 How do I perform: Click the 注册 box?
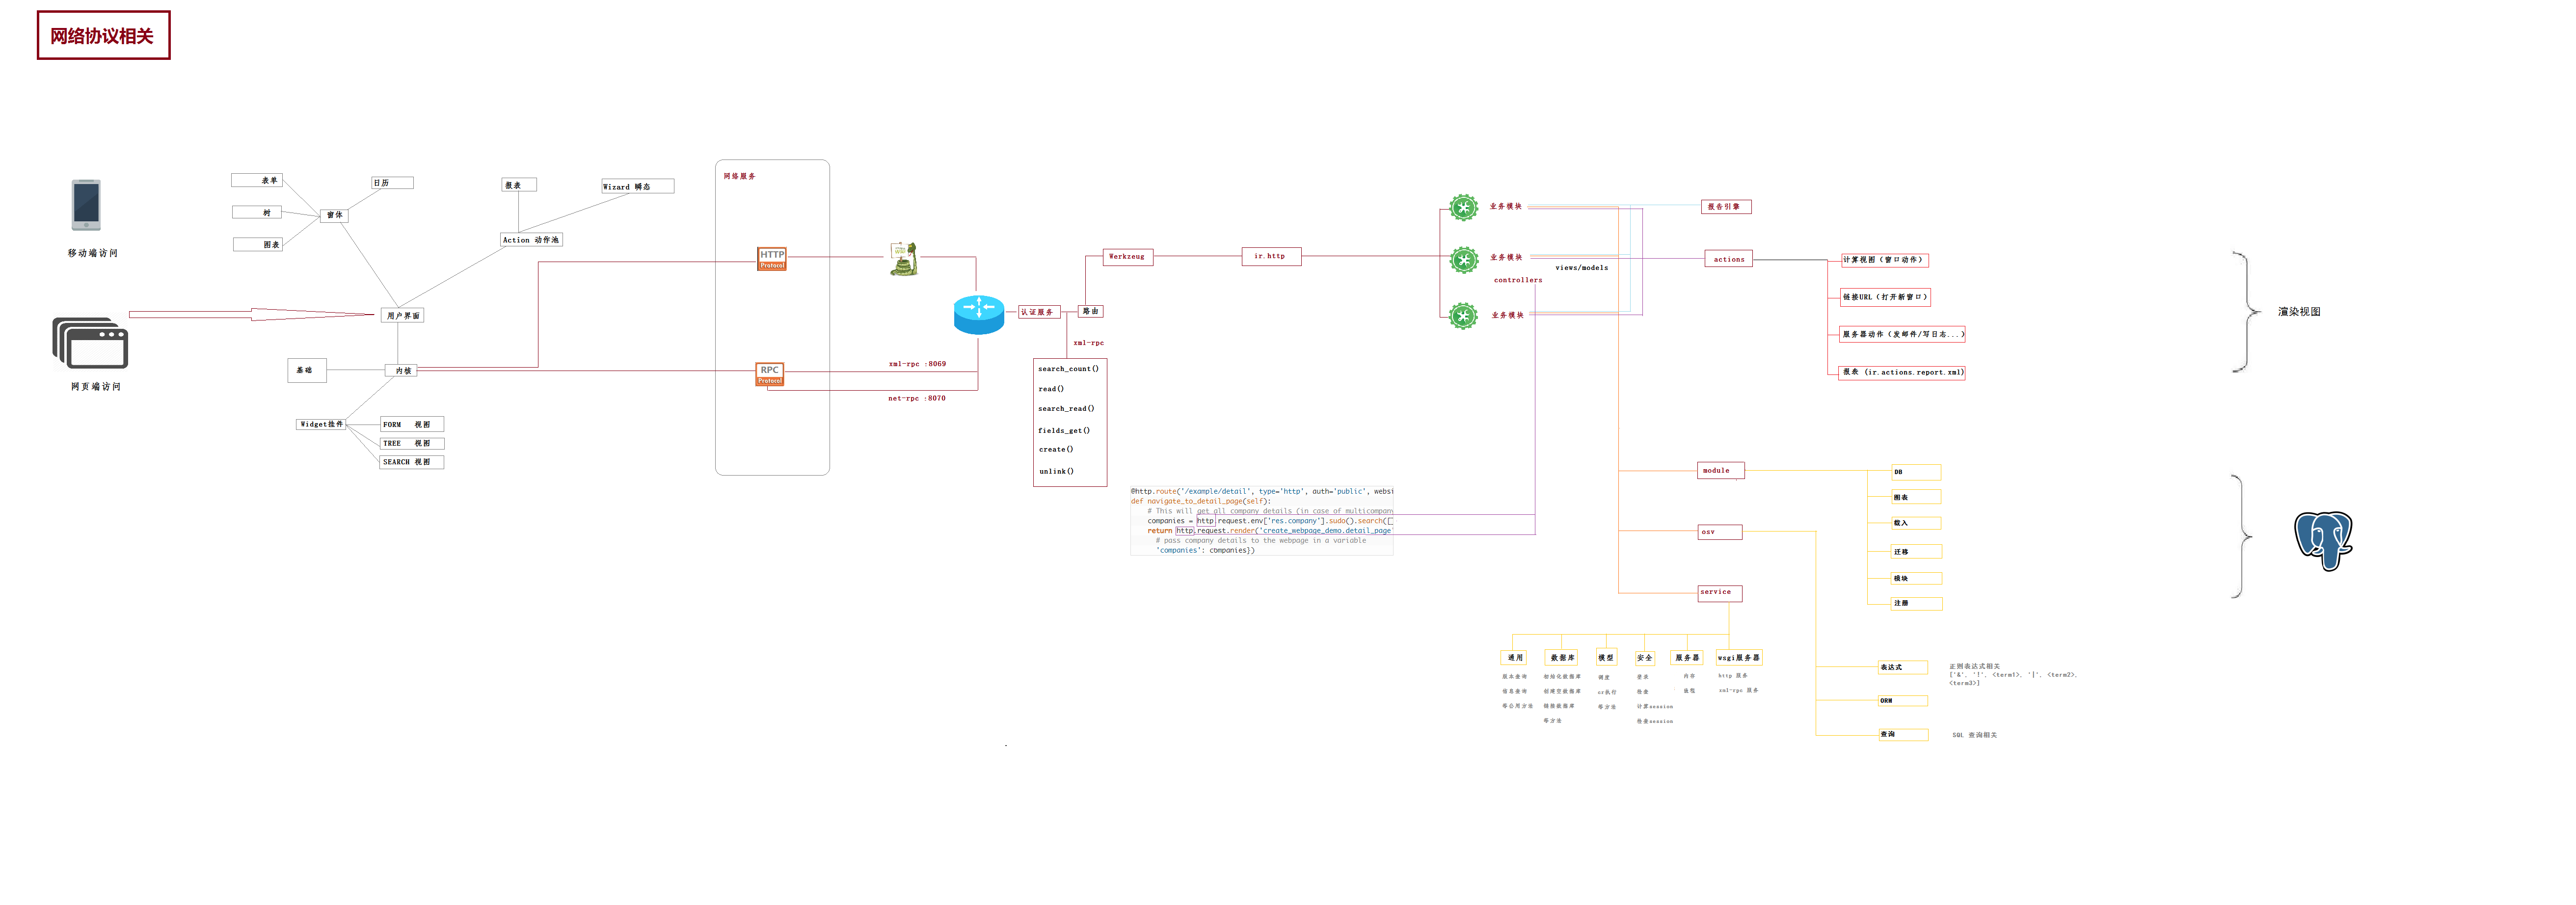tap(1916, 604)
